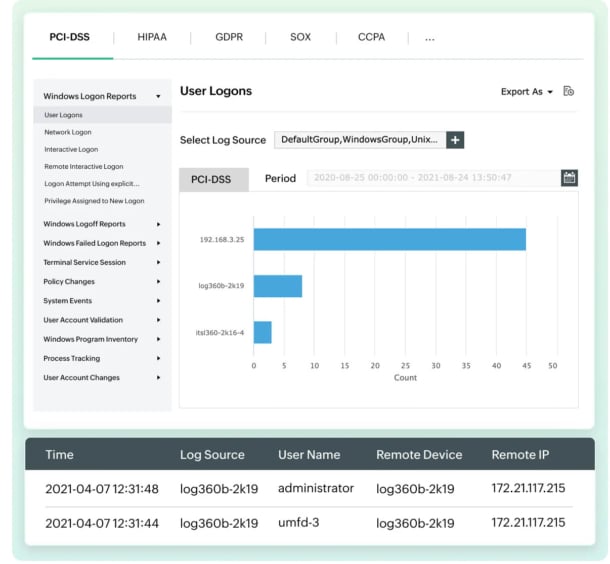Select the PCI-DSS chart tab beside Period

[x=214, y=179]
